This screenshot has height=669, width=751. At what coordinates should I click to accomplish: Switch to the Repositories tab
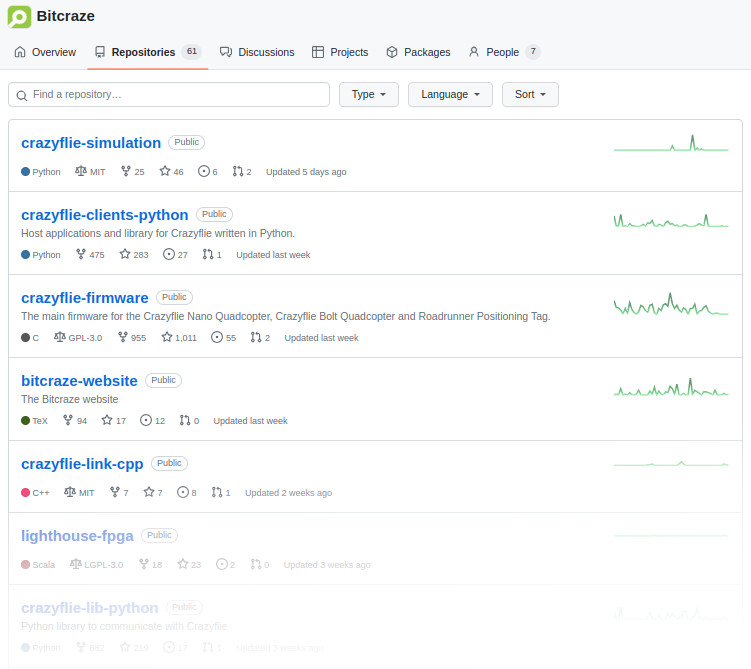(x=147, y=52)
